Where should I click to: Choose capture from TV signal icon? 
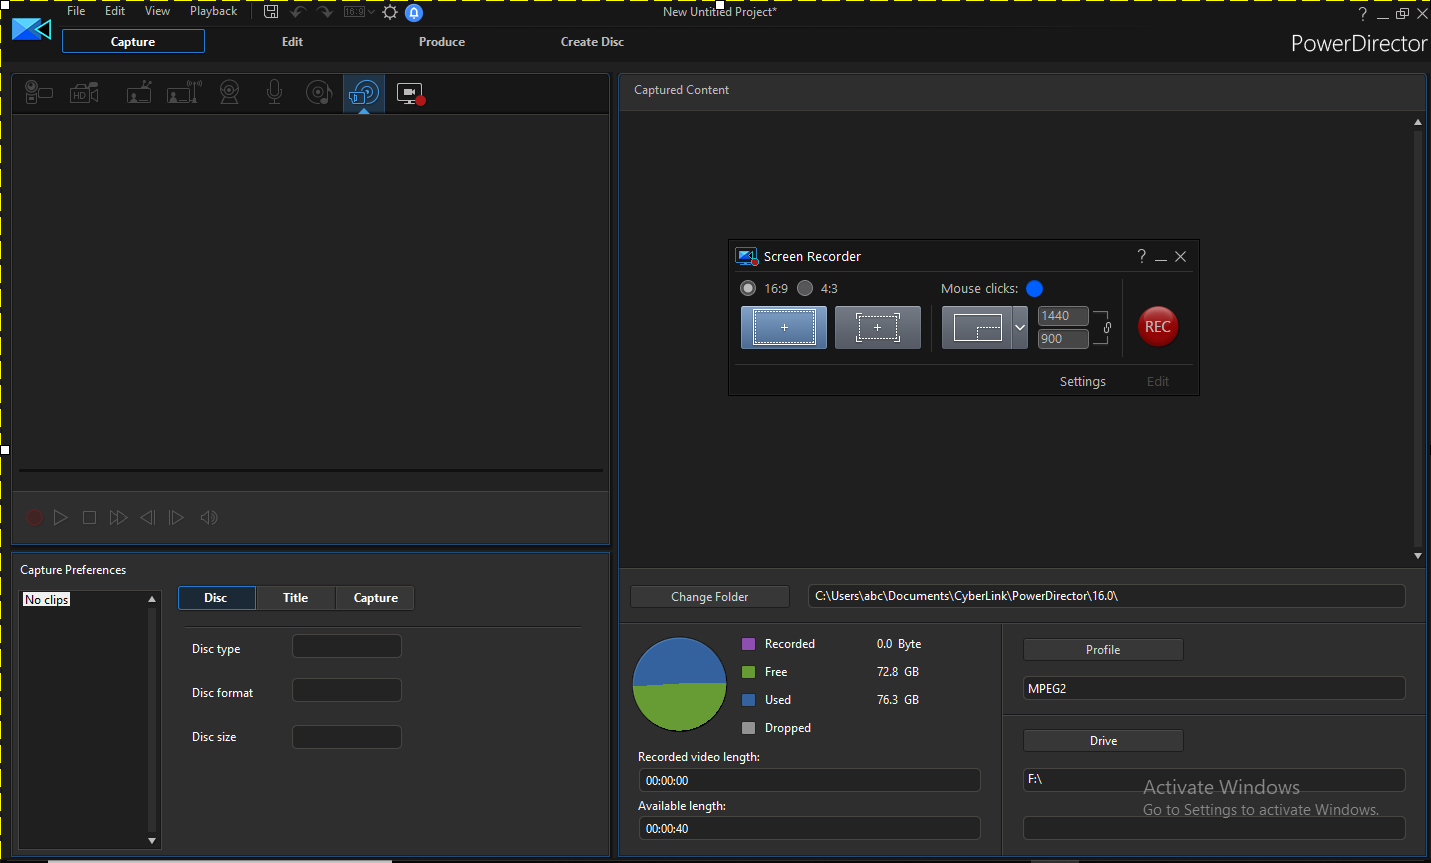(x=139, y=93)
